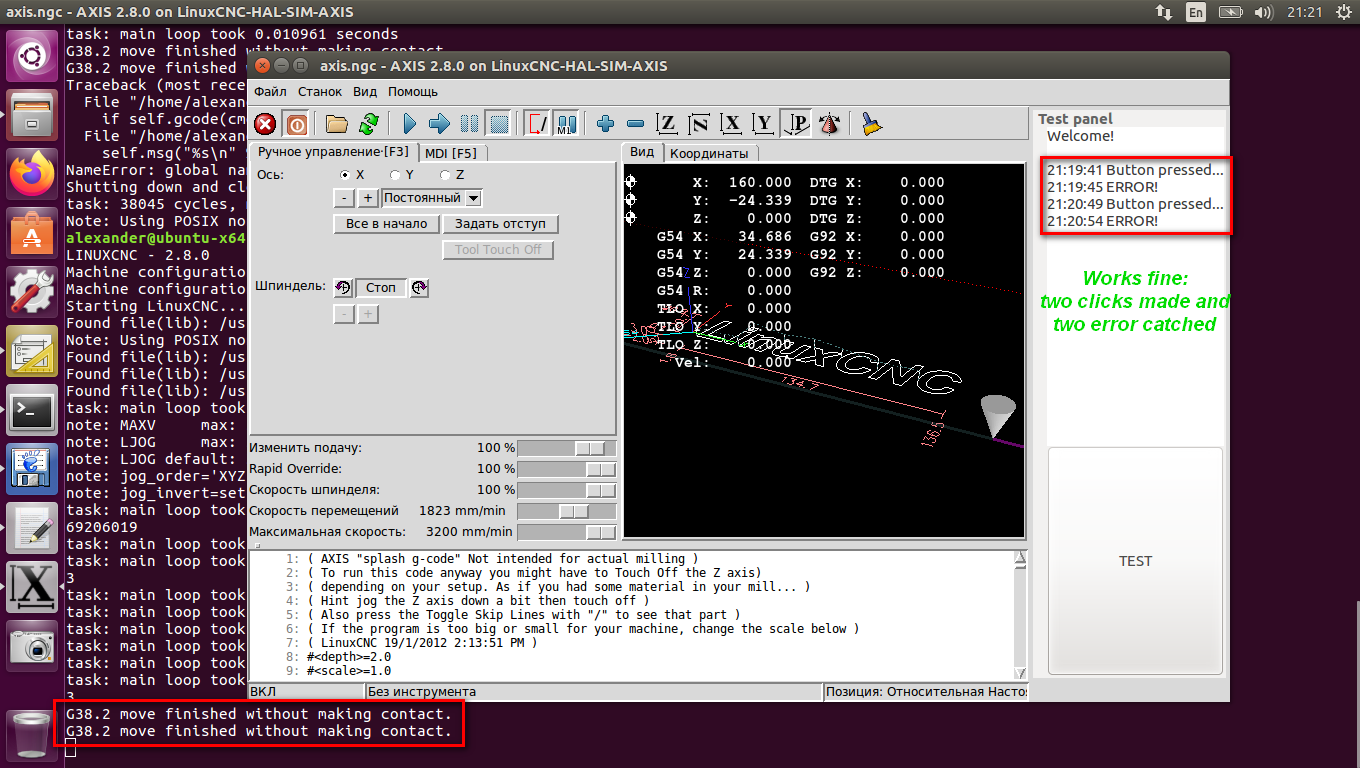Switch to the Координаты tab

coord(709,154)
